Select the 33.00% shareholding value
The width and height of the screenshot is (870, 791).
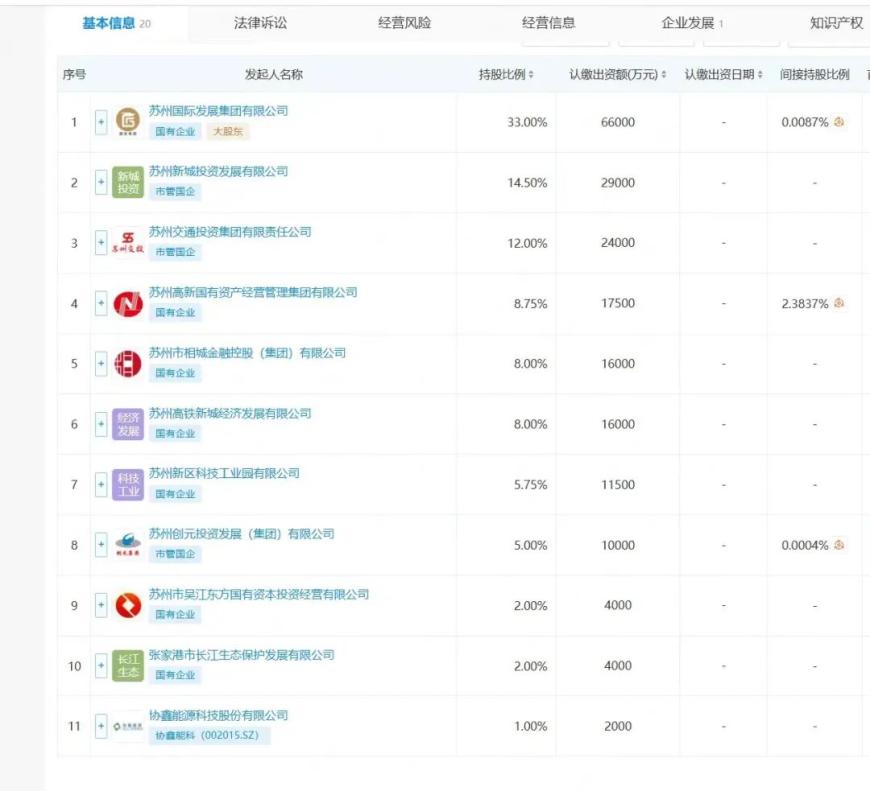coord(527,122)
